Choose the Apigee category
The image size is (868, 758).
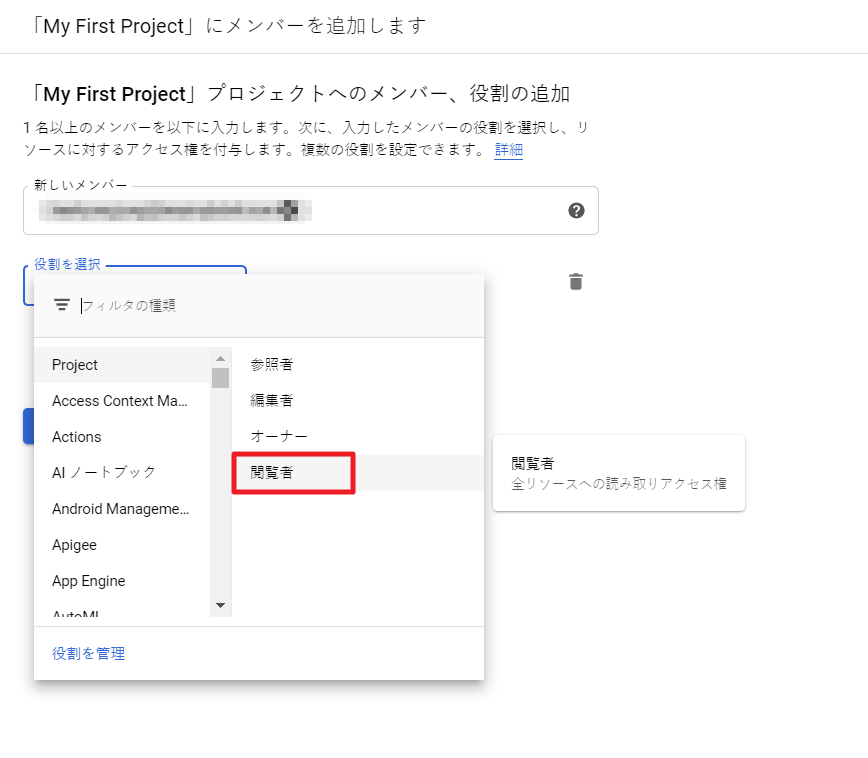pos(74,545)
